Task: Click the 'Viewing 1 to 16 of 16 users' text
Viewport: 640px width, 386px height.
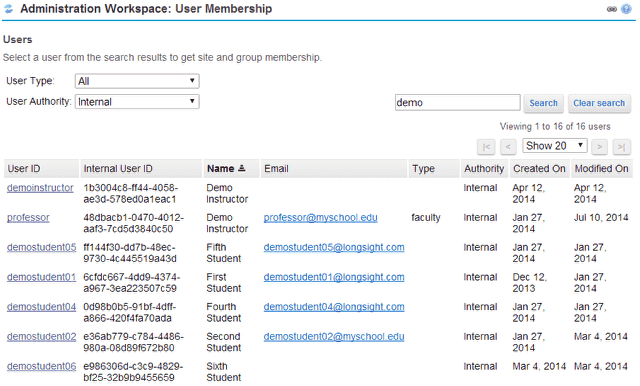Action: point(555,126)
